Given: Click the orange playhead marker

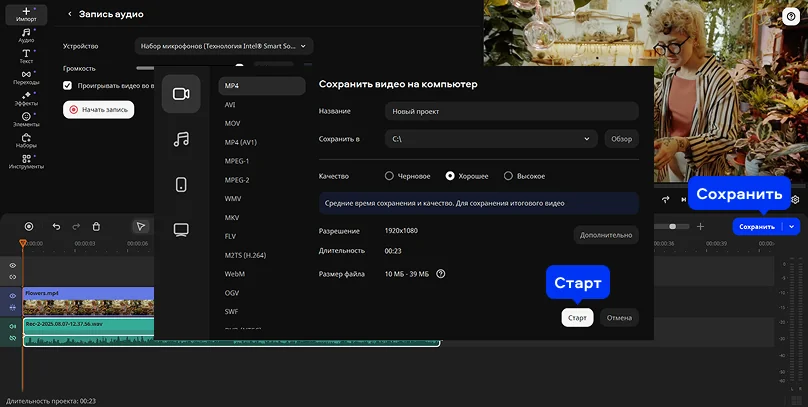Looking at the screenshot, I should tap(23, 242).
